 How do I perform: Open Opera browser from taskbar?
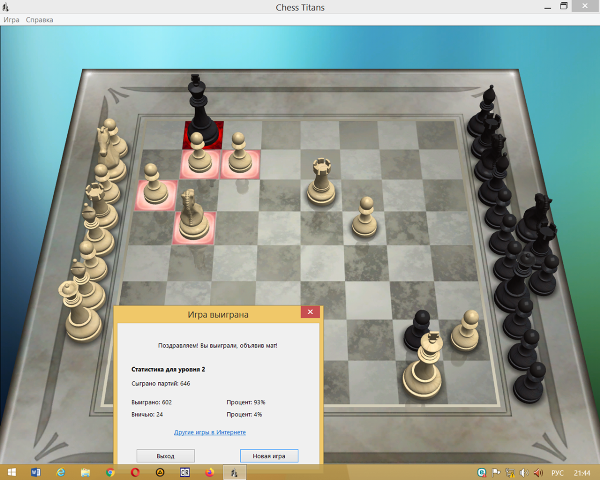(x=135, y=472)
